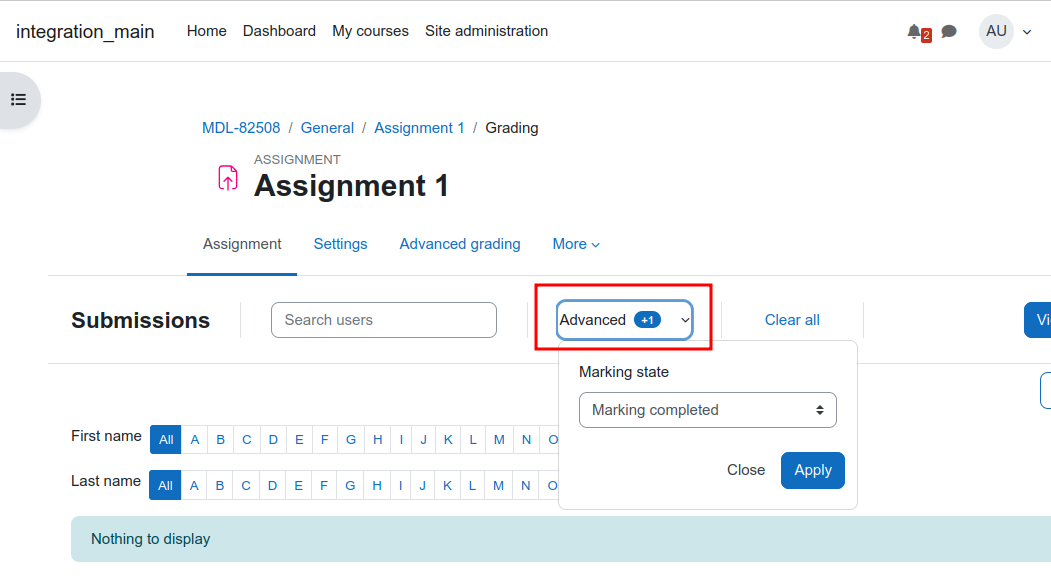Click the integration_main site name
This screenshot has width=1051, height=587.
pos(85,31)
